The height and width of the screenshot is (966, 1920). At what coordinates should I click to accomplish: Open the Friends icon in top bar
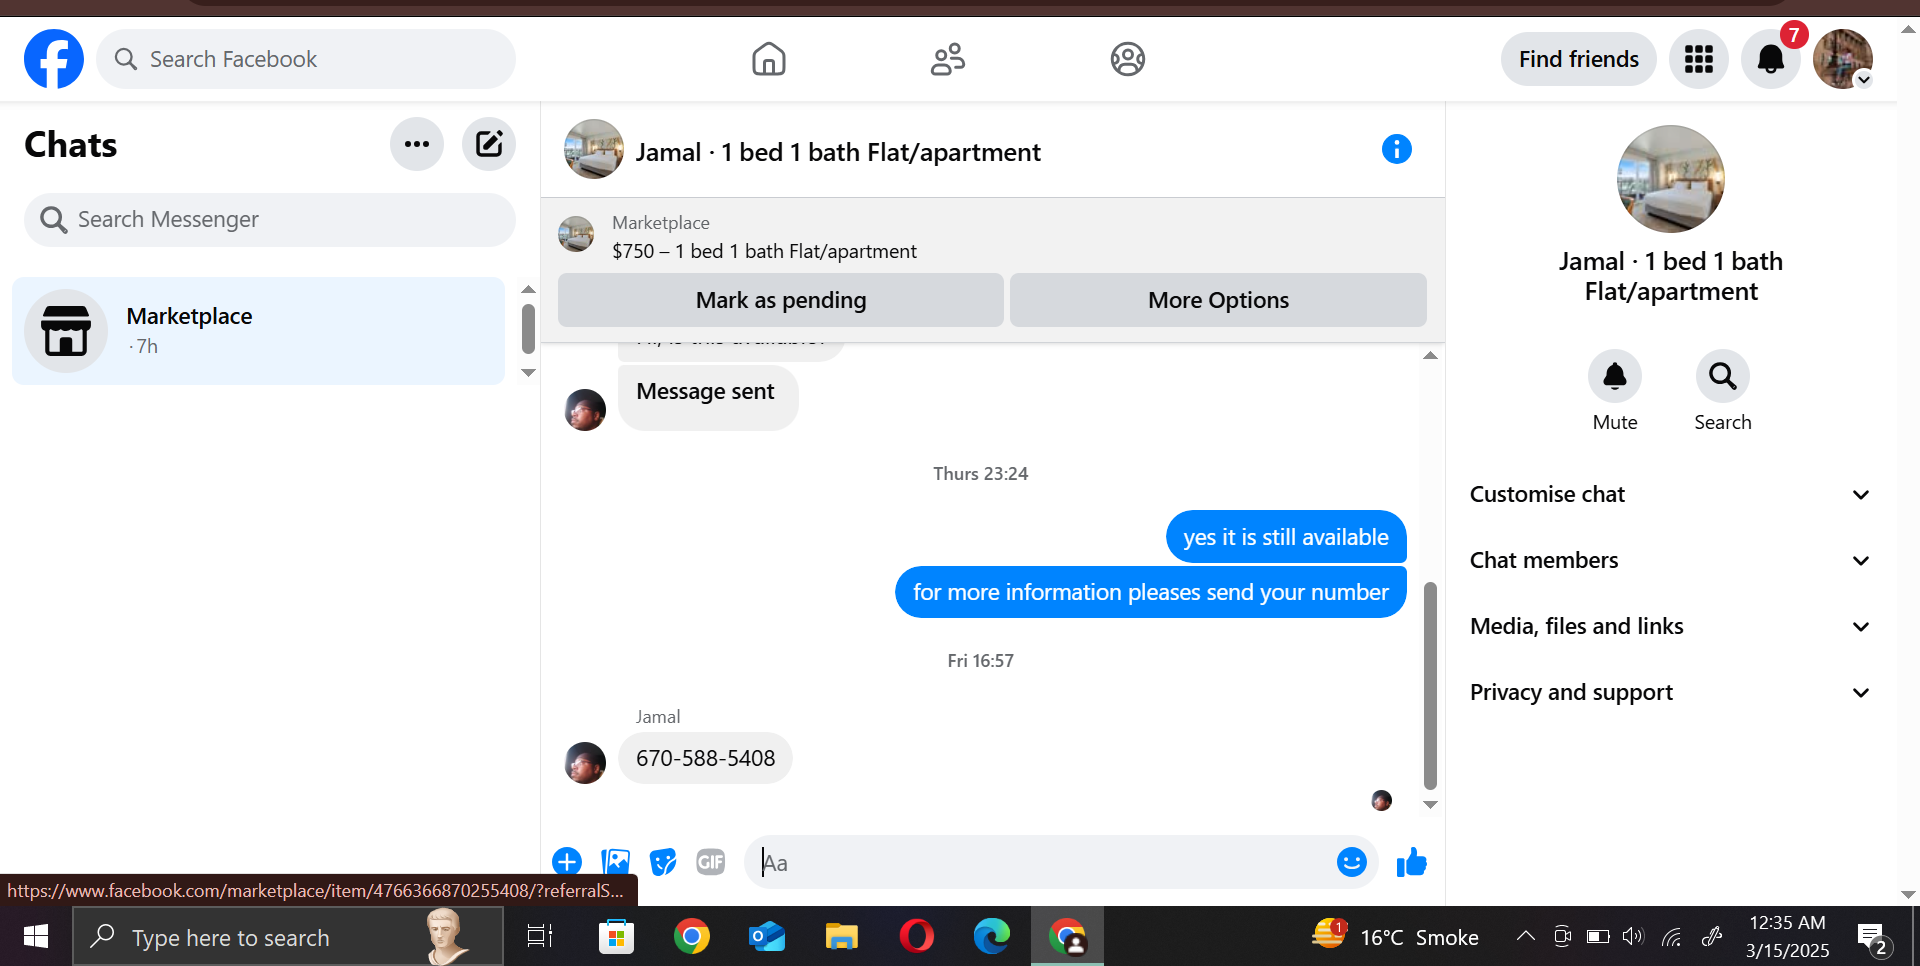pos(948,59)
